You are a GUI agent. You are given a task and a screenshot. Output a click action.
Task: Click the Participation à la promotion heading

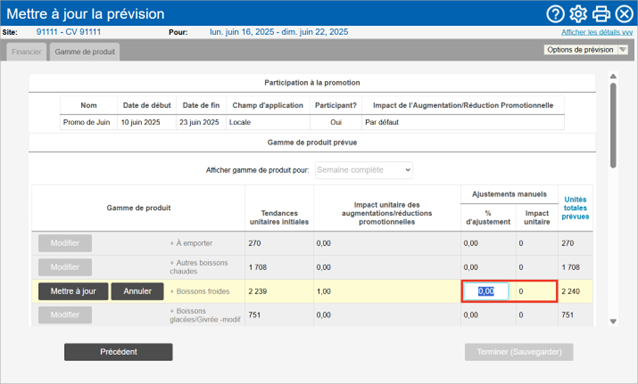point(312,83)
